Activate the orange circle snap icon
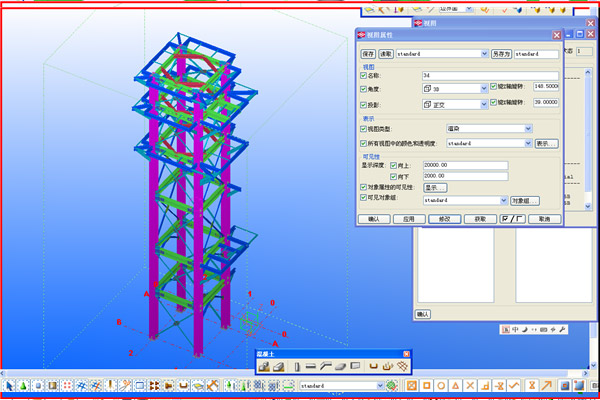 442,385
